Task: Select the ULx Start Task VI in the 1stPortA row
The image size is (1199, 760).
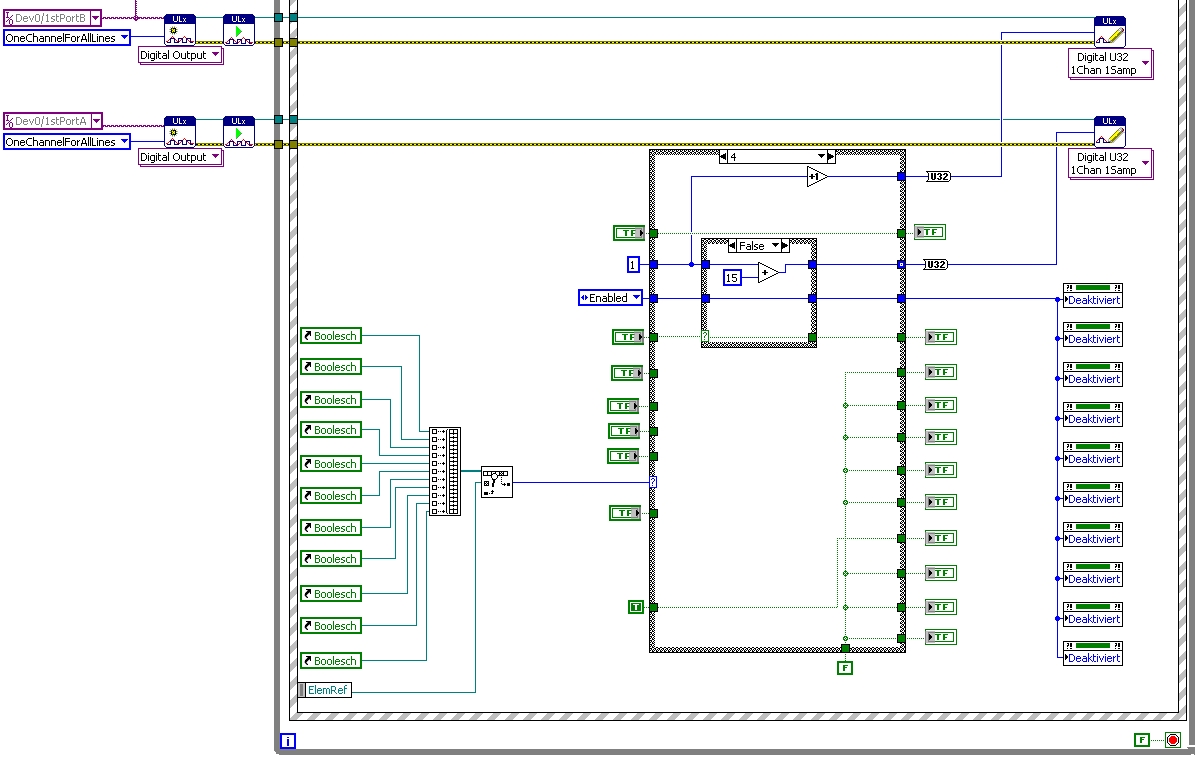Action: (239, 132)
